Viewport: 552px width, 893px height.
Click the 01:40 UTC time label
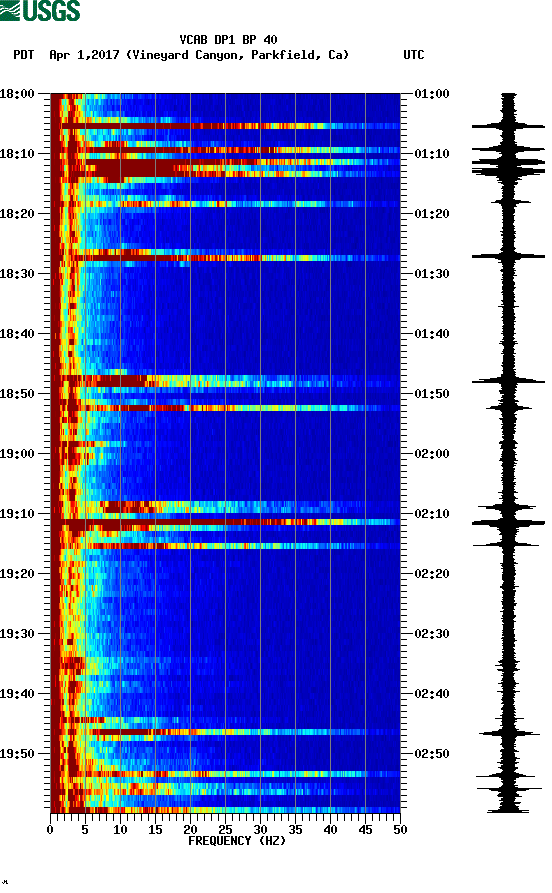432,334
